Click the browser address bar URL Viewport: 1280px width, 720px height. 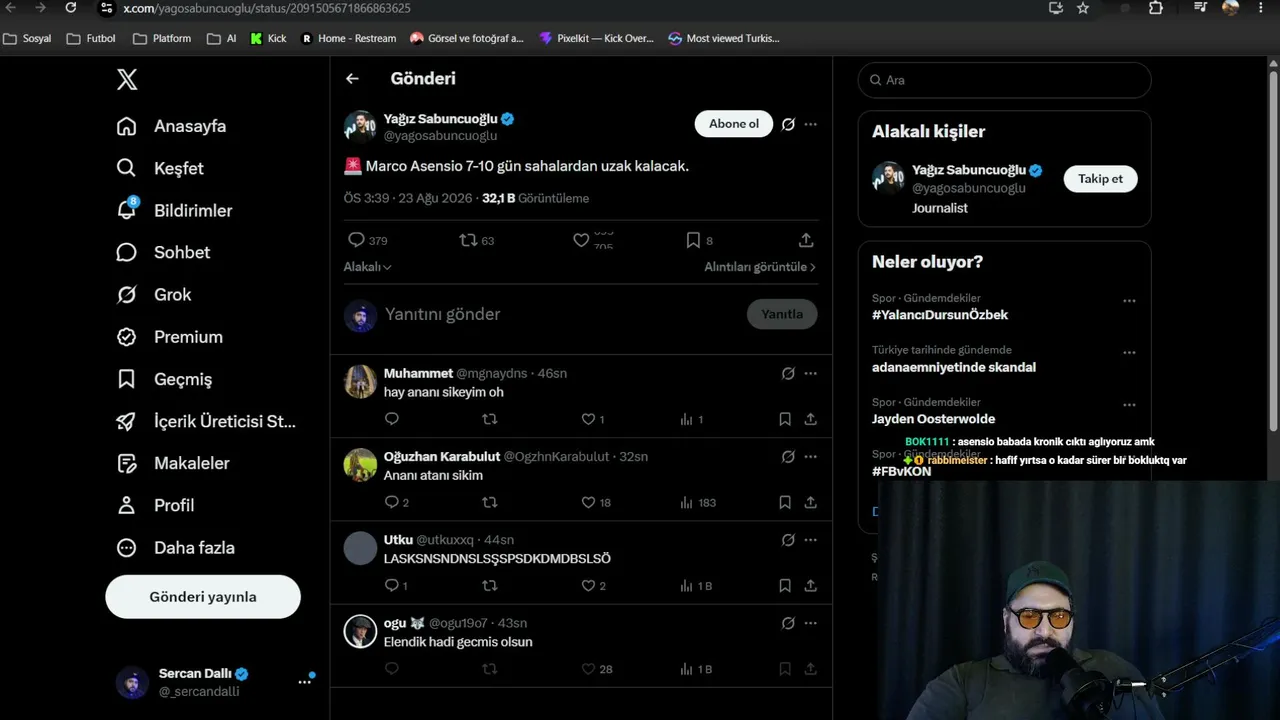(266, 8)
